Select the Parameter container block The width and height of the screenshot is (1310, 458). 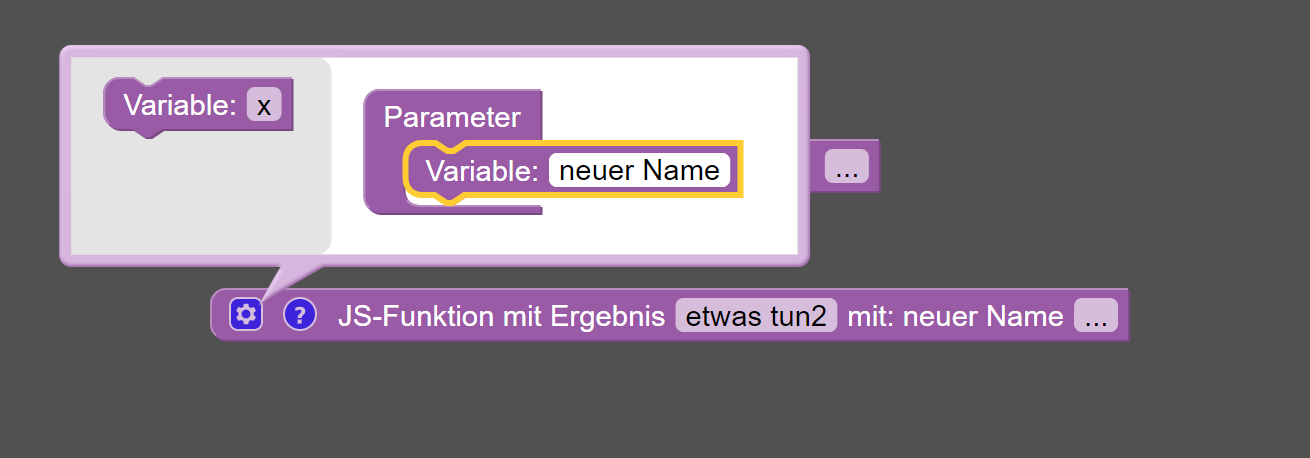click(x=452, y=117)
